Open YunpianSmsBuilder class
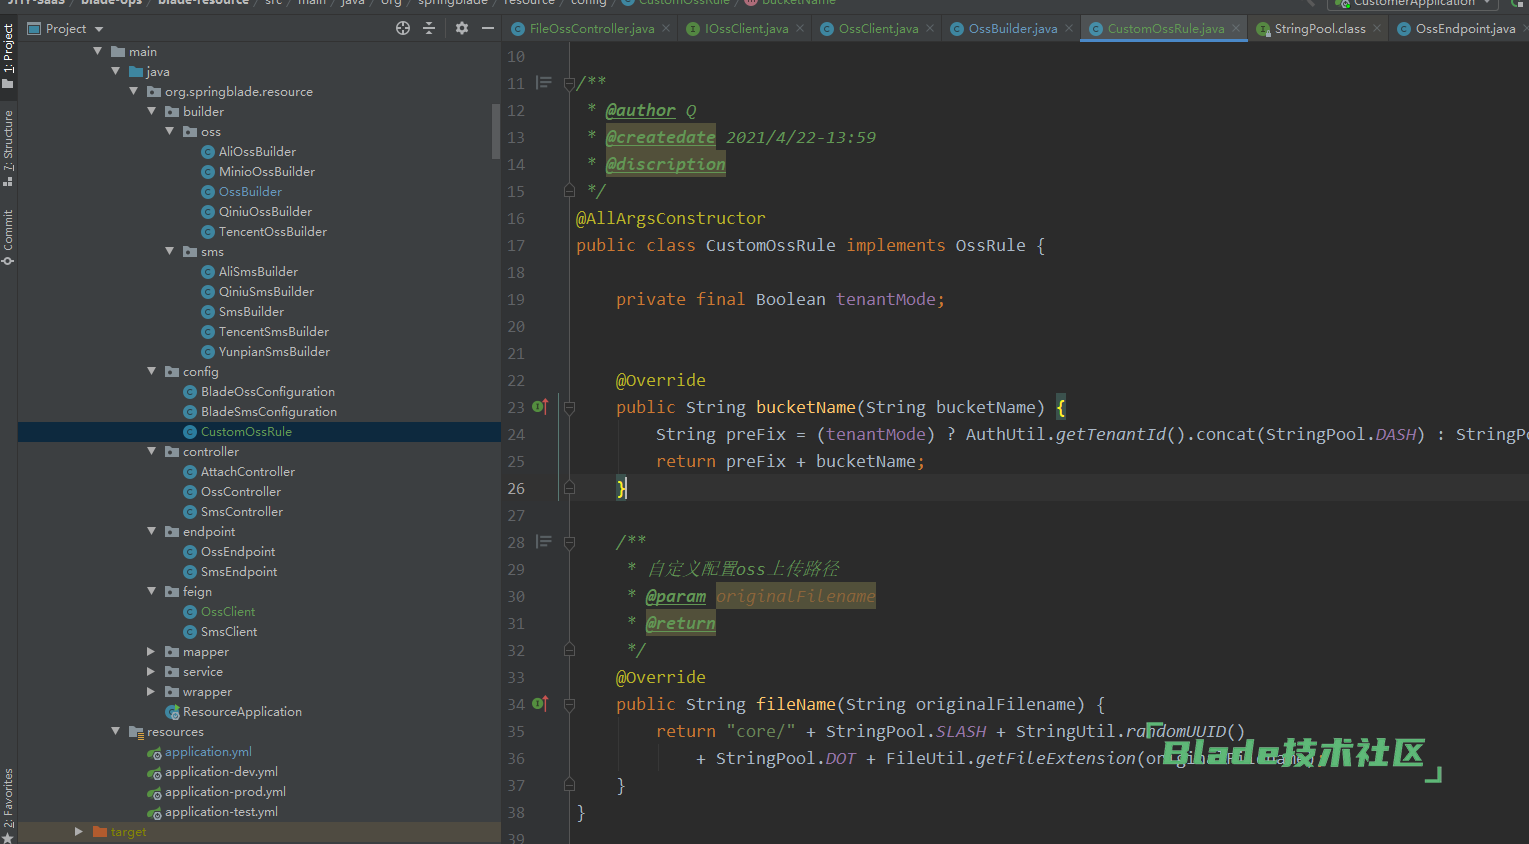The width and height of the screenshot is (1529, 844). click(274, 351)
